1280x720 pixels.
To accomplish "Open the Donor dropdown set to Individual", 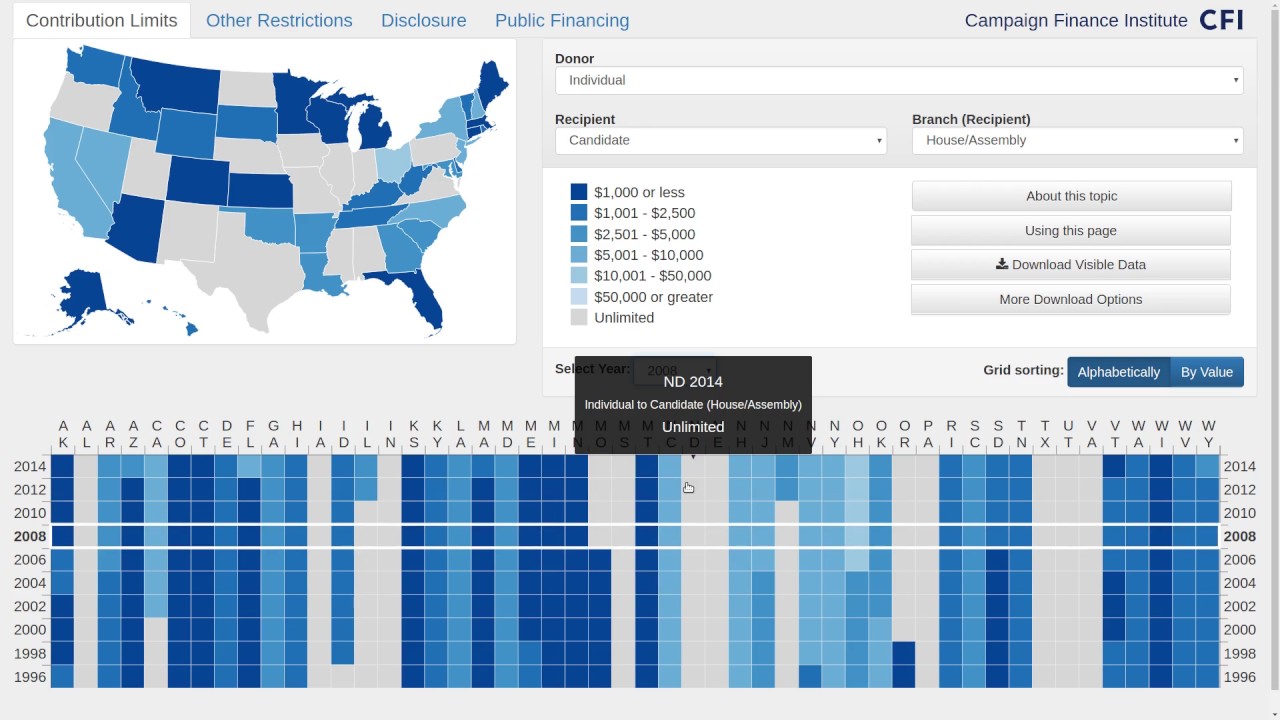I will (899, 80).
